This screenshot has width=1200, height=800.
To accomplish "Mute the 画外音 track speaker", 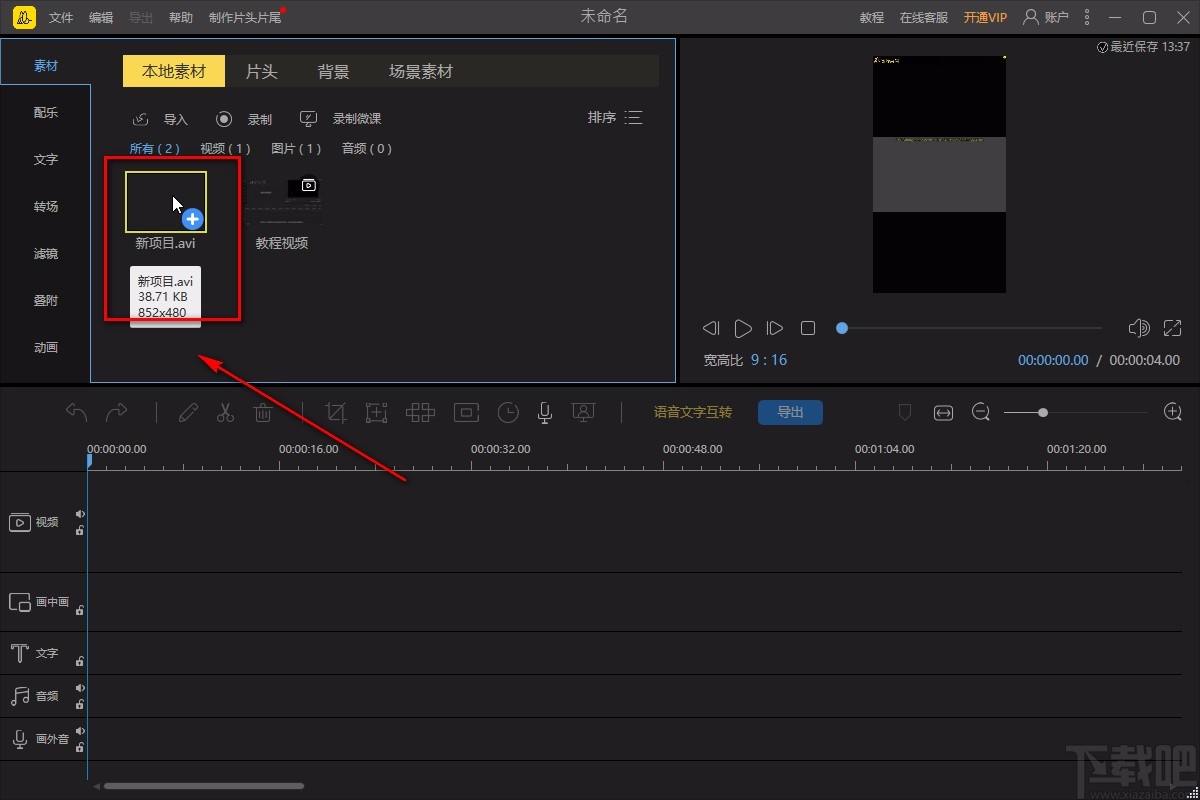I will (80, 731).
